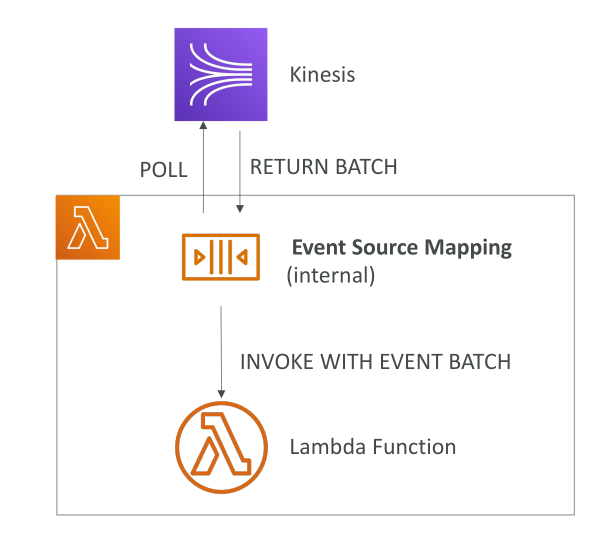The width and height of the screenshot is (609, 537).
Task: Click right-pointing triangle inside Event Source Mapping icon
Action: coord(199,257)
